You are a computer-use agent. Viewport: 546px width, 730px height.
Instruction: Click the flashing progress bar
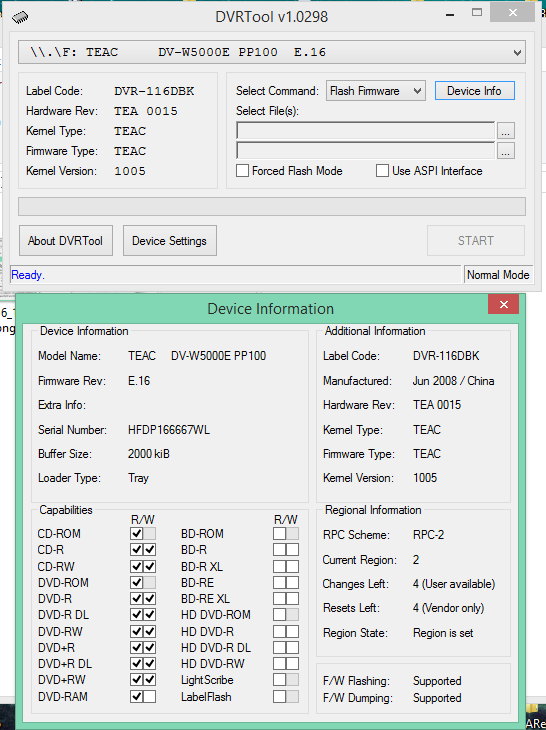click(272, 206)
